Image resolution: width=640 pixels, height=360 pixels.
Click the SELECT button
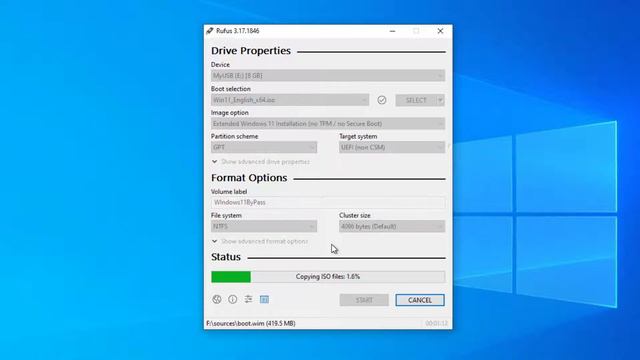416,100
